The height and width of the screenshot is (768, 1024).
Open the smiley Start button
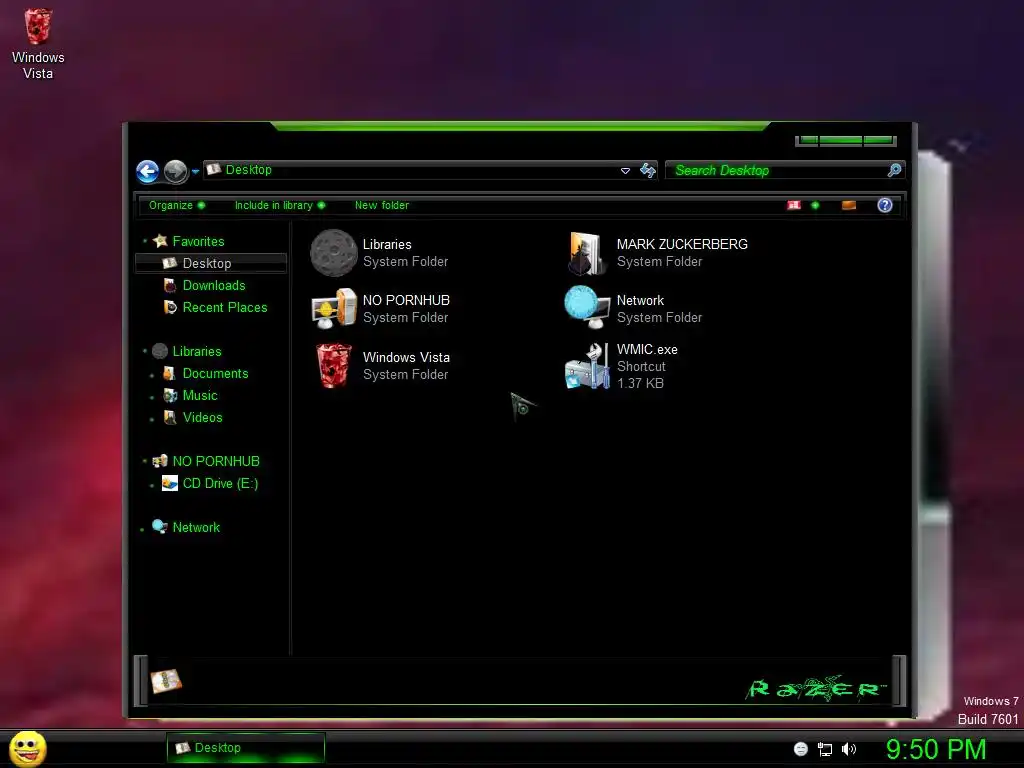(x=27, y=748)
